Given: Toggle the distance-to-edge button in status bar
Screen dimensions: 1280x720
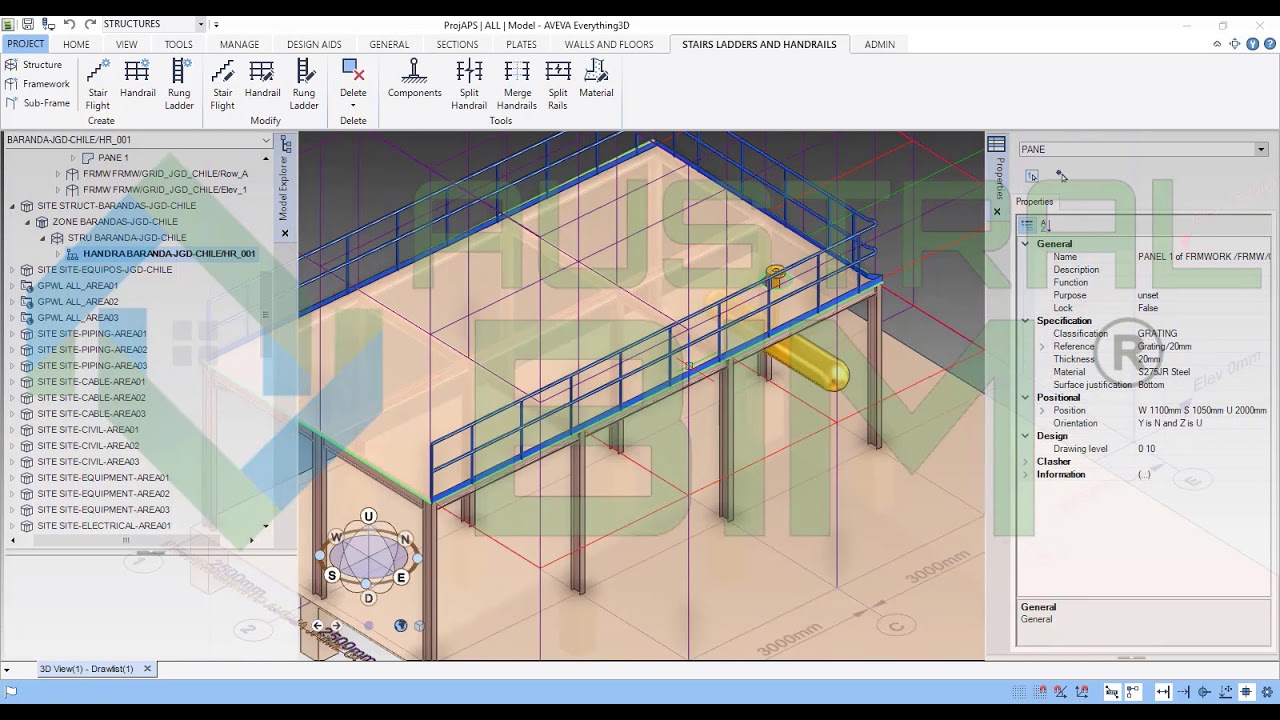Looking at the screenshot, I should [x=1163, y=692].
